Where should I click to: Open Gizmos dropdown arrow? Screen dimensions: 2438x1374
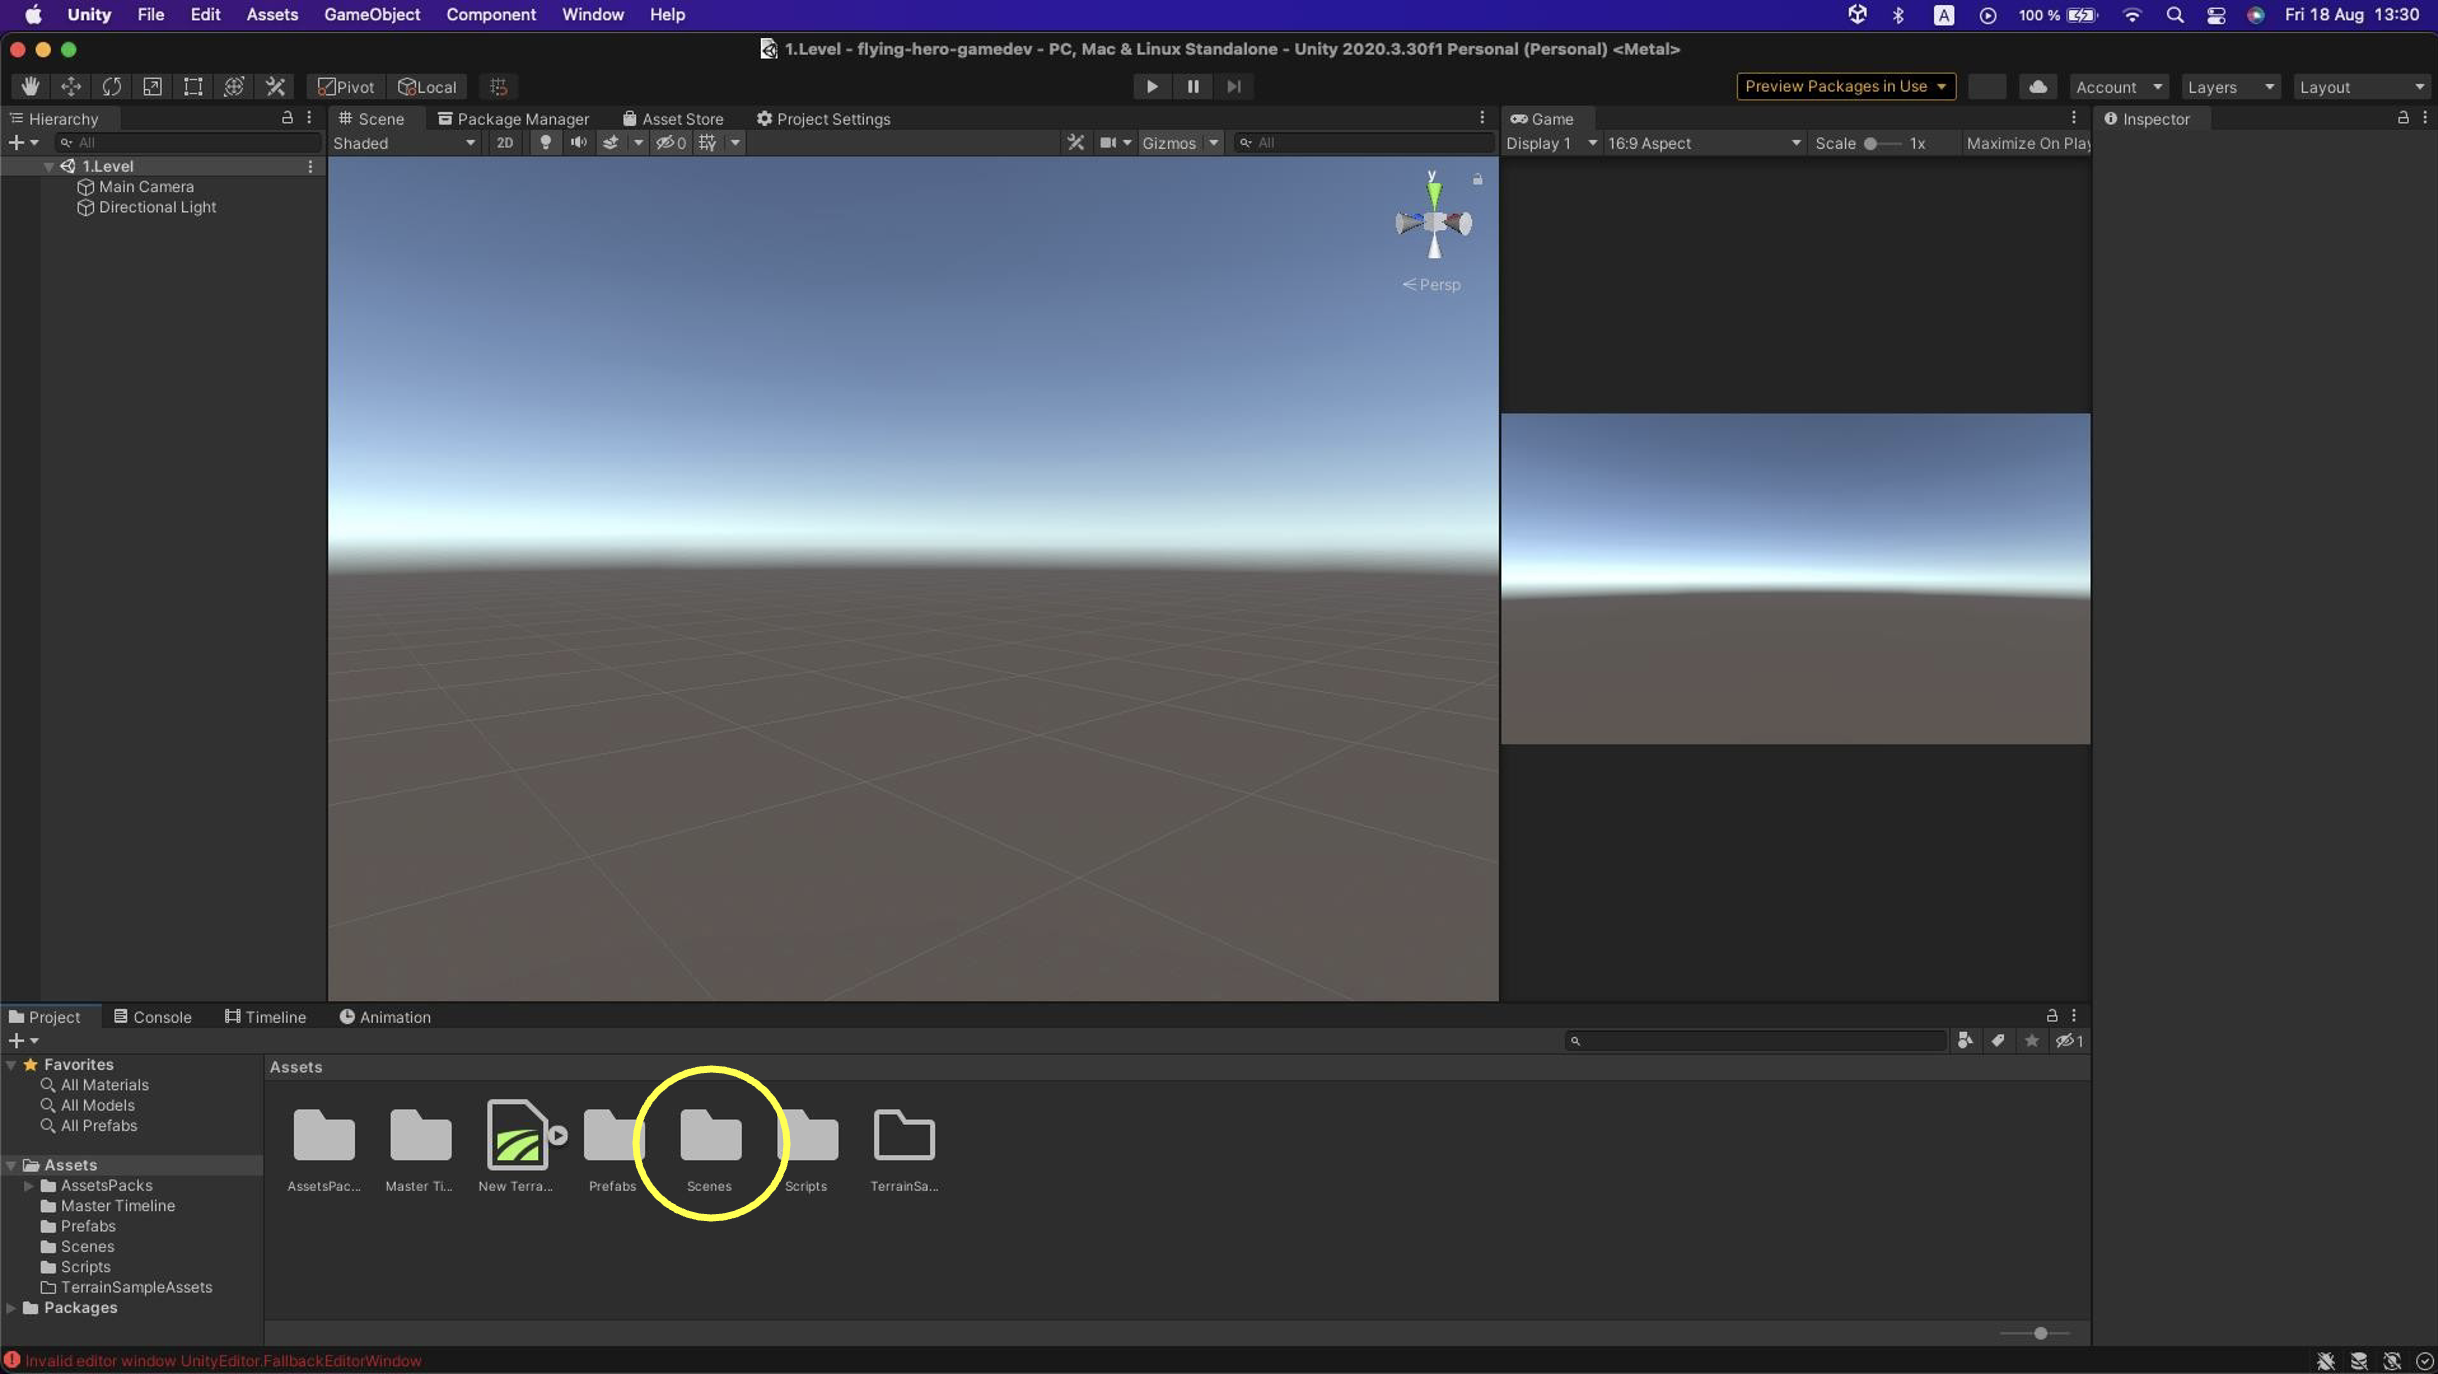pos(1213,142)
